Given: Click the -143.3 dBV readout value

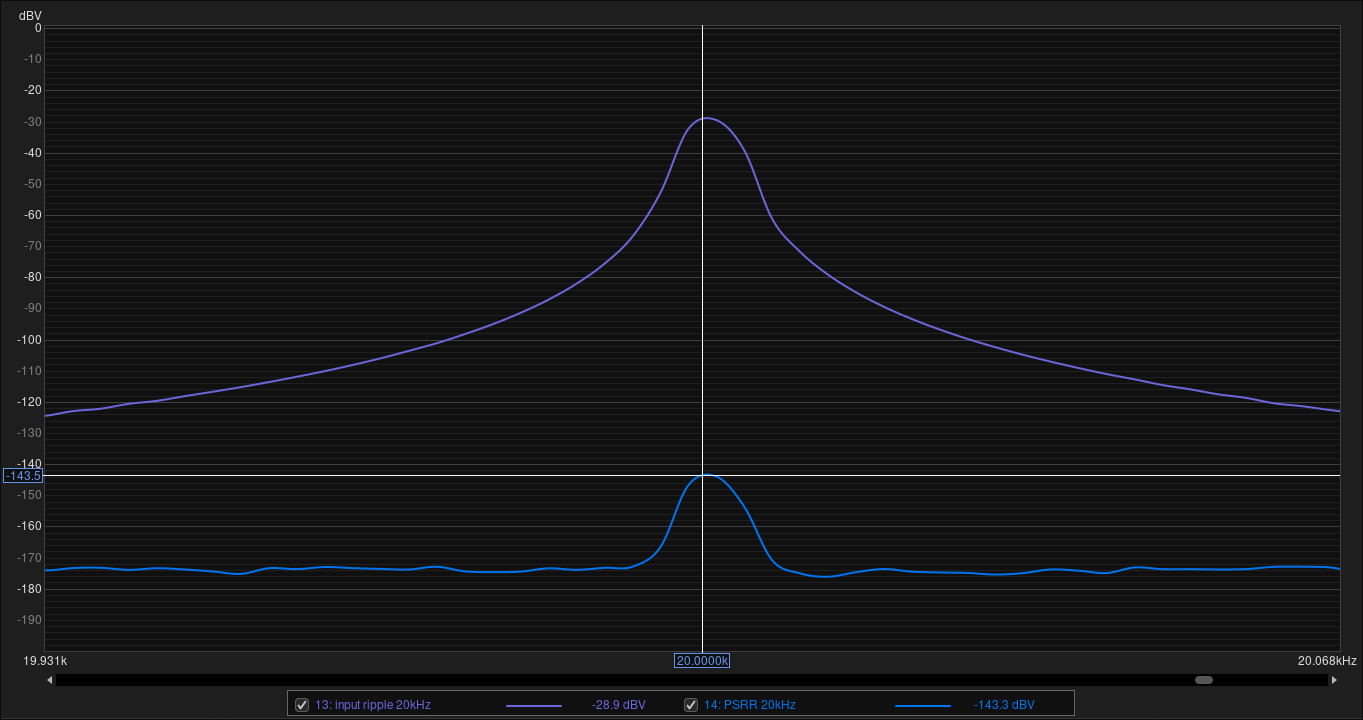Looking at the screenshot, I should pos(1004,705).
